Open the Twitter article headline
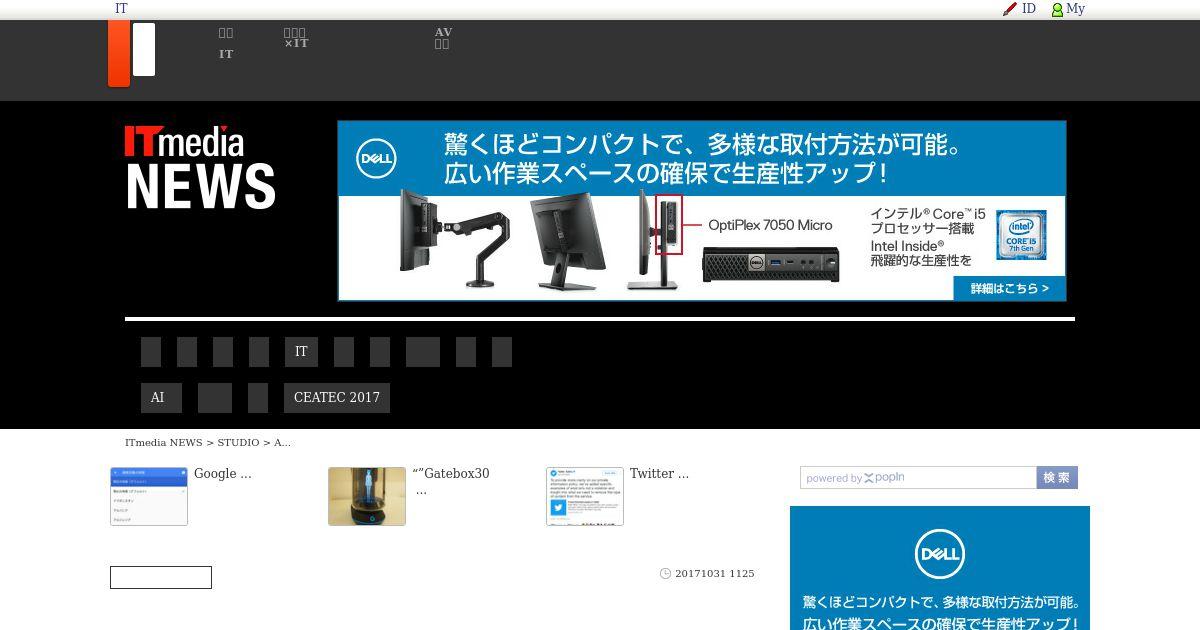Image resolution: width=1200 pixels, height=630 pixels. coord(659,474)
